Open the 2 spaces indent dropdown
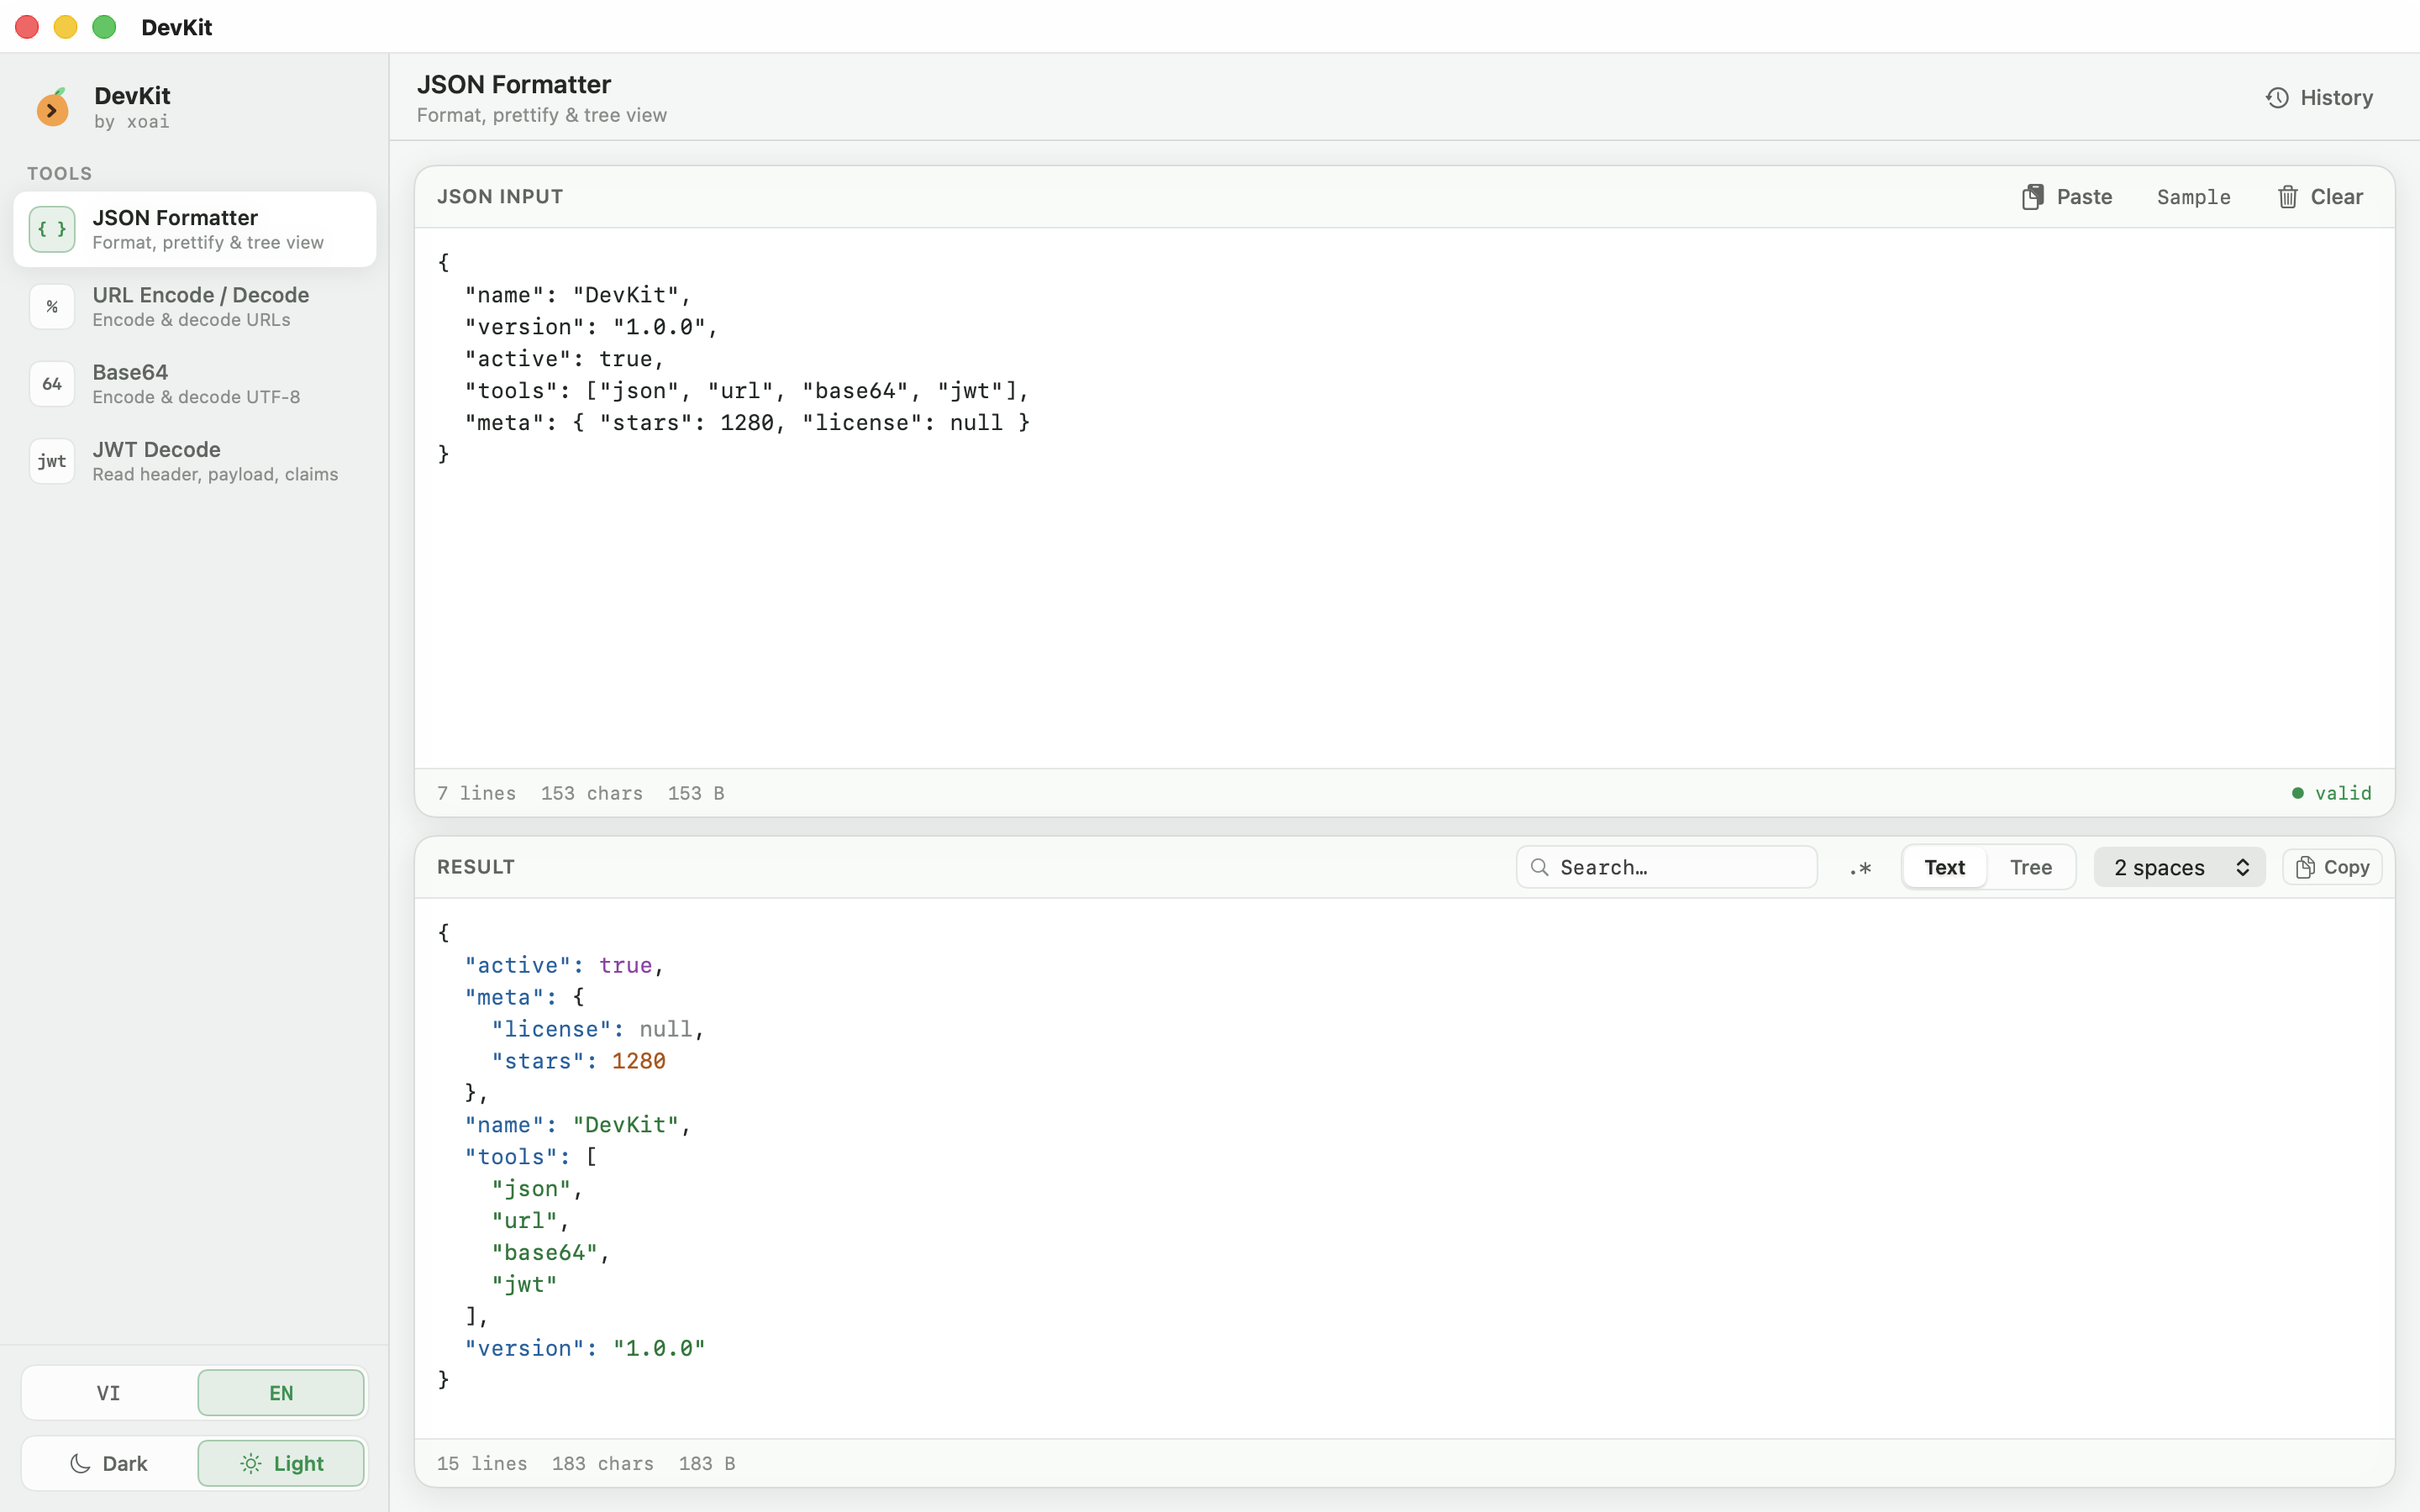Viewport: 2420px width, 1512px height. 2180,867
